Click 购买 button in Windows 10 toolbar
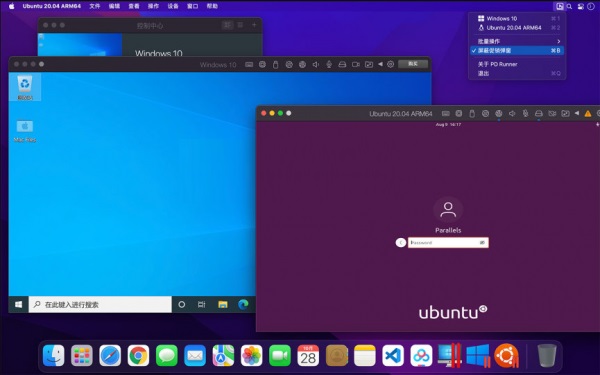This screenshot has height=375, width=600. coord(413,64)
